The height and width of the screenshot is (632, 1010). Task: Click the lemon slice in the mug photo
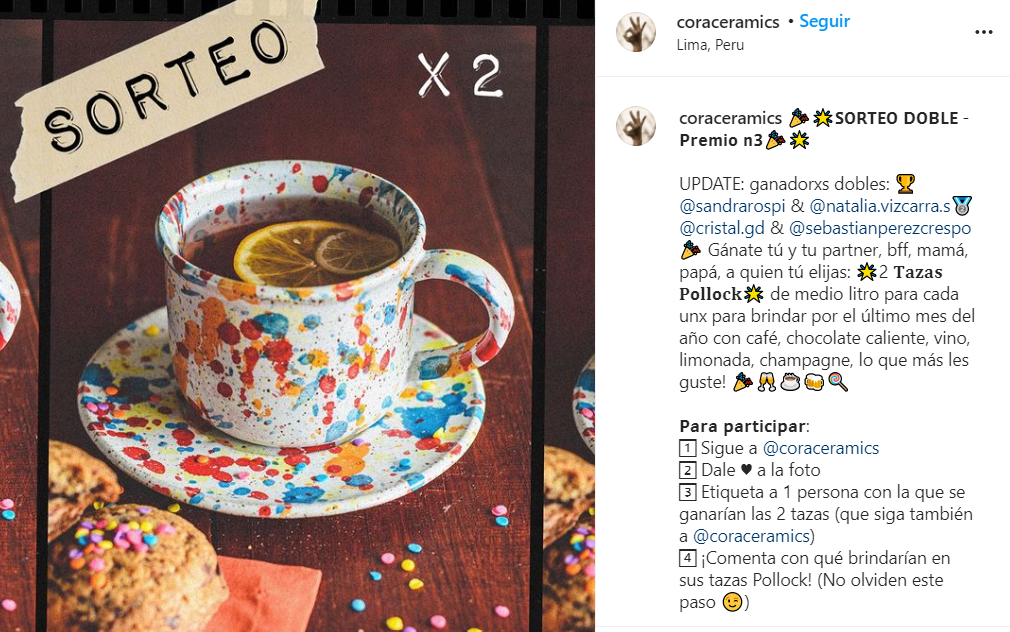pos(317,252)
